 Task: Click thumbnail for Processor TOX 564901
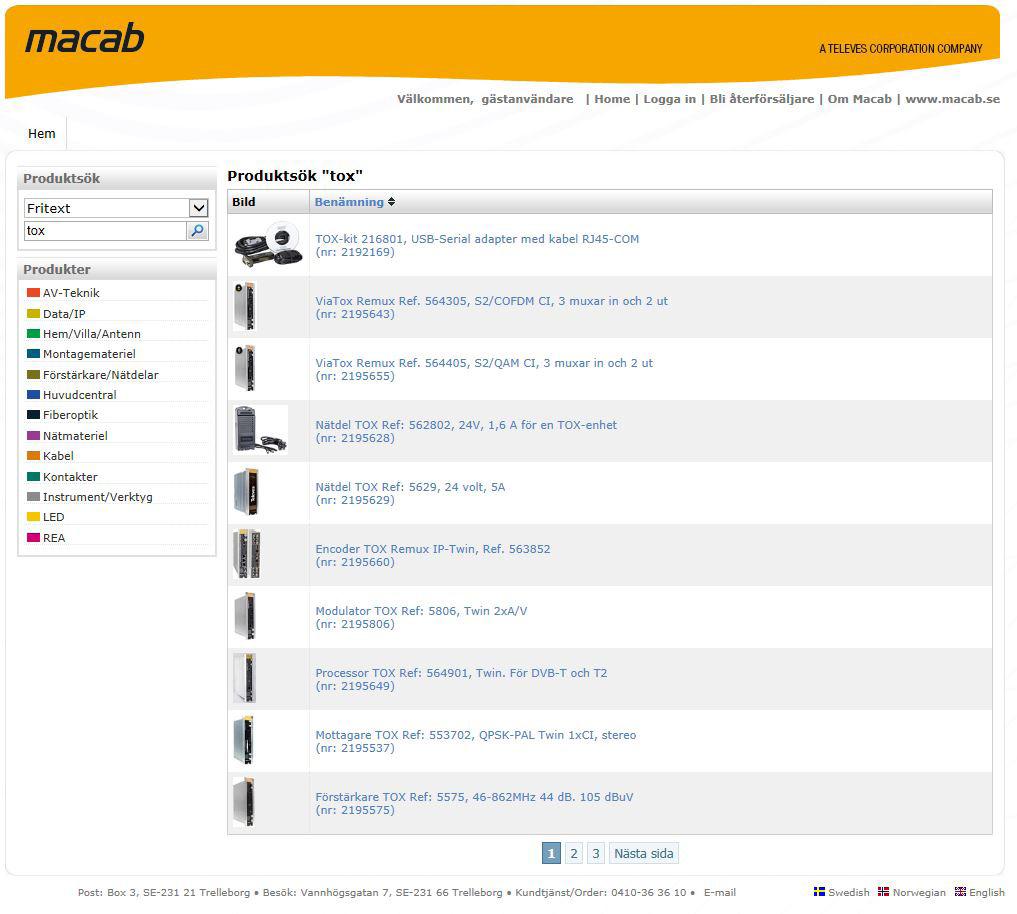246,679
